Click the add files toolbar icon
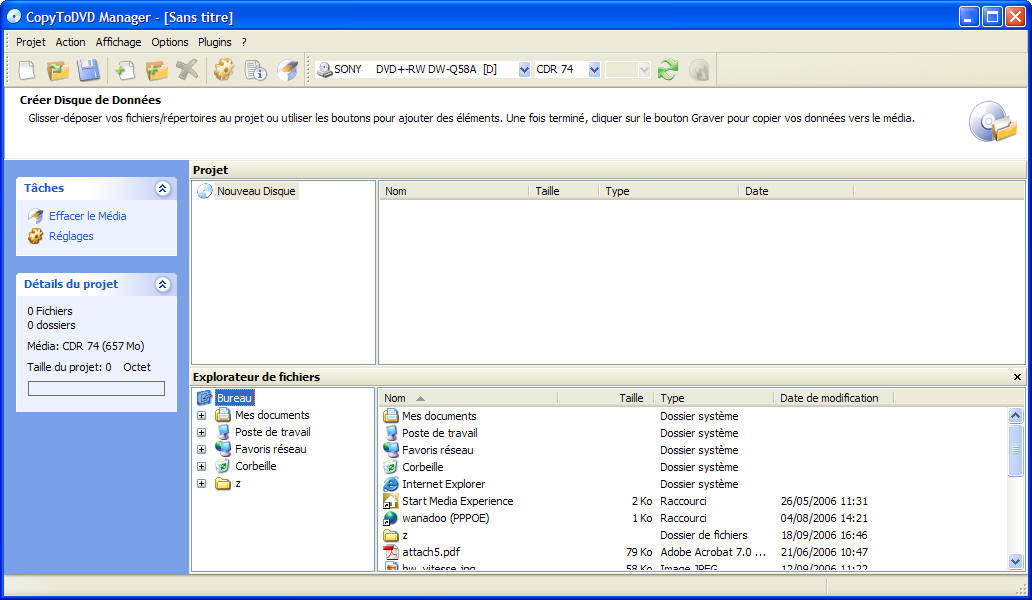1032x600 pixels. coord(125,70)
